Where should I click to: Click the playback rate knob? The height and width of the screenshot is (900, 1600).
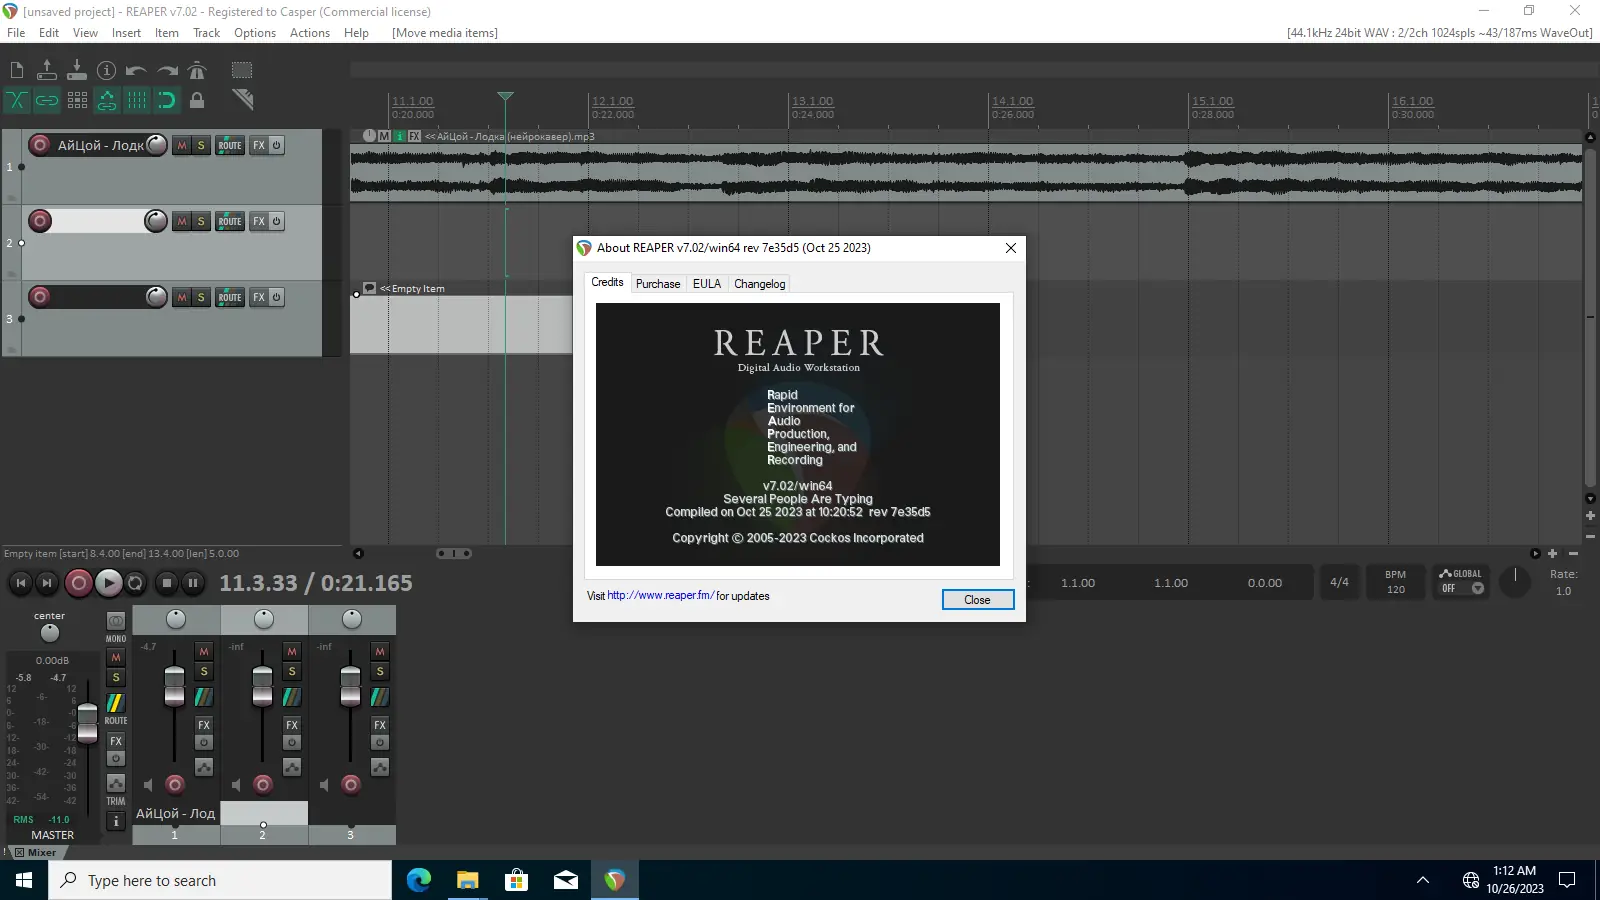click(1515, 582)
